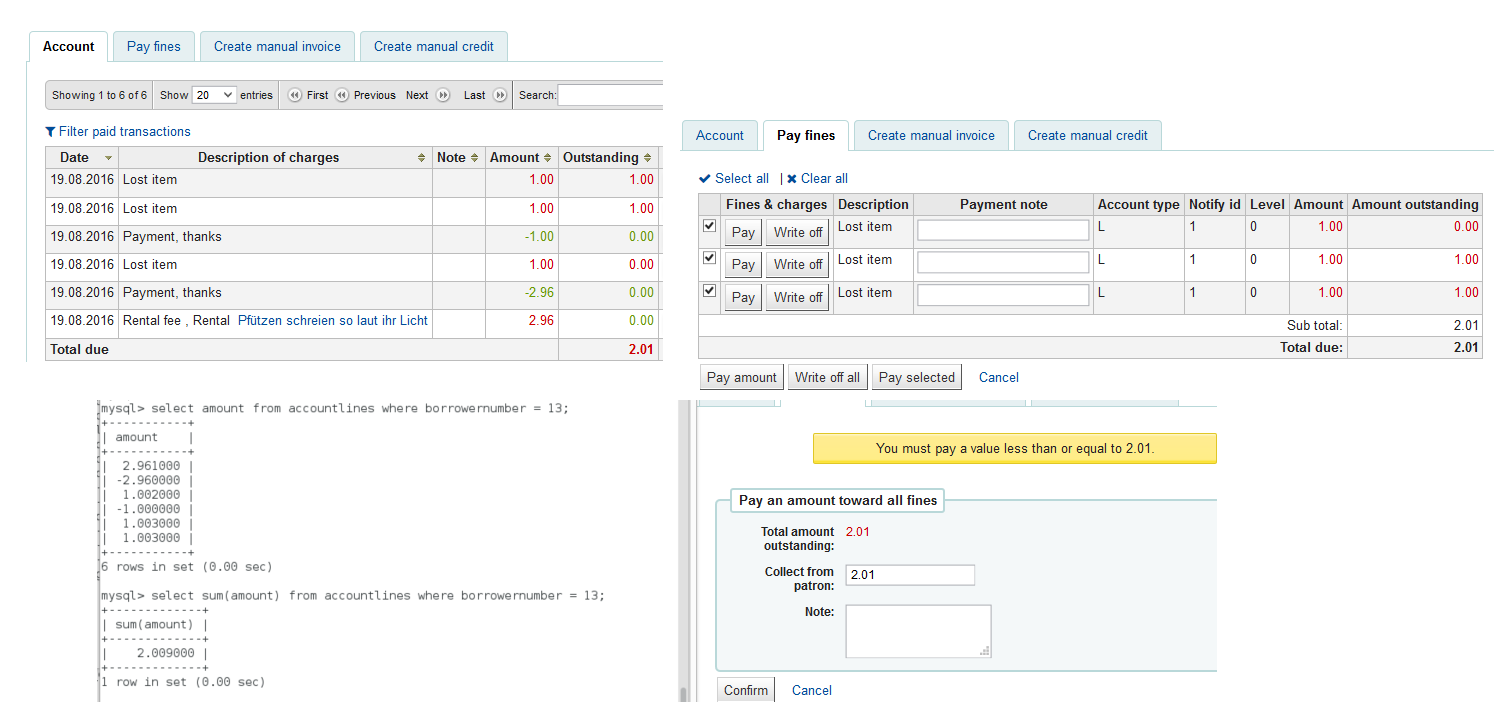Click the Previous page arrow icon
Screen dimensions: 1494x702
[x=342, y=95]
